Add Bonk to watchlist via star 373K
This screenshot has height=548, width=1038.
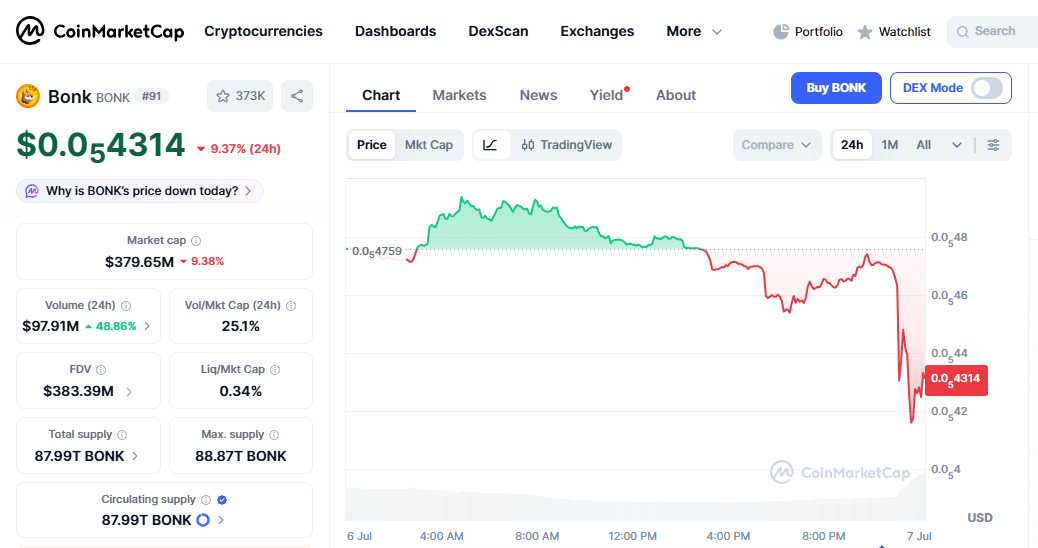point(240,96)
